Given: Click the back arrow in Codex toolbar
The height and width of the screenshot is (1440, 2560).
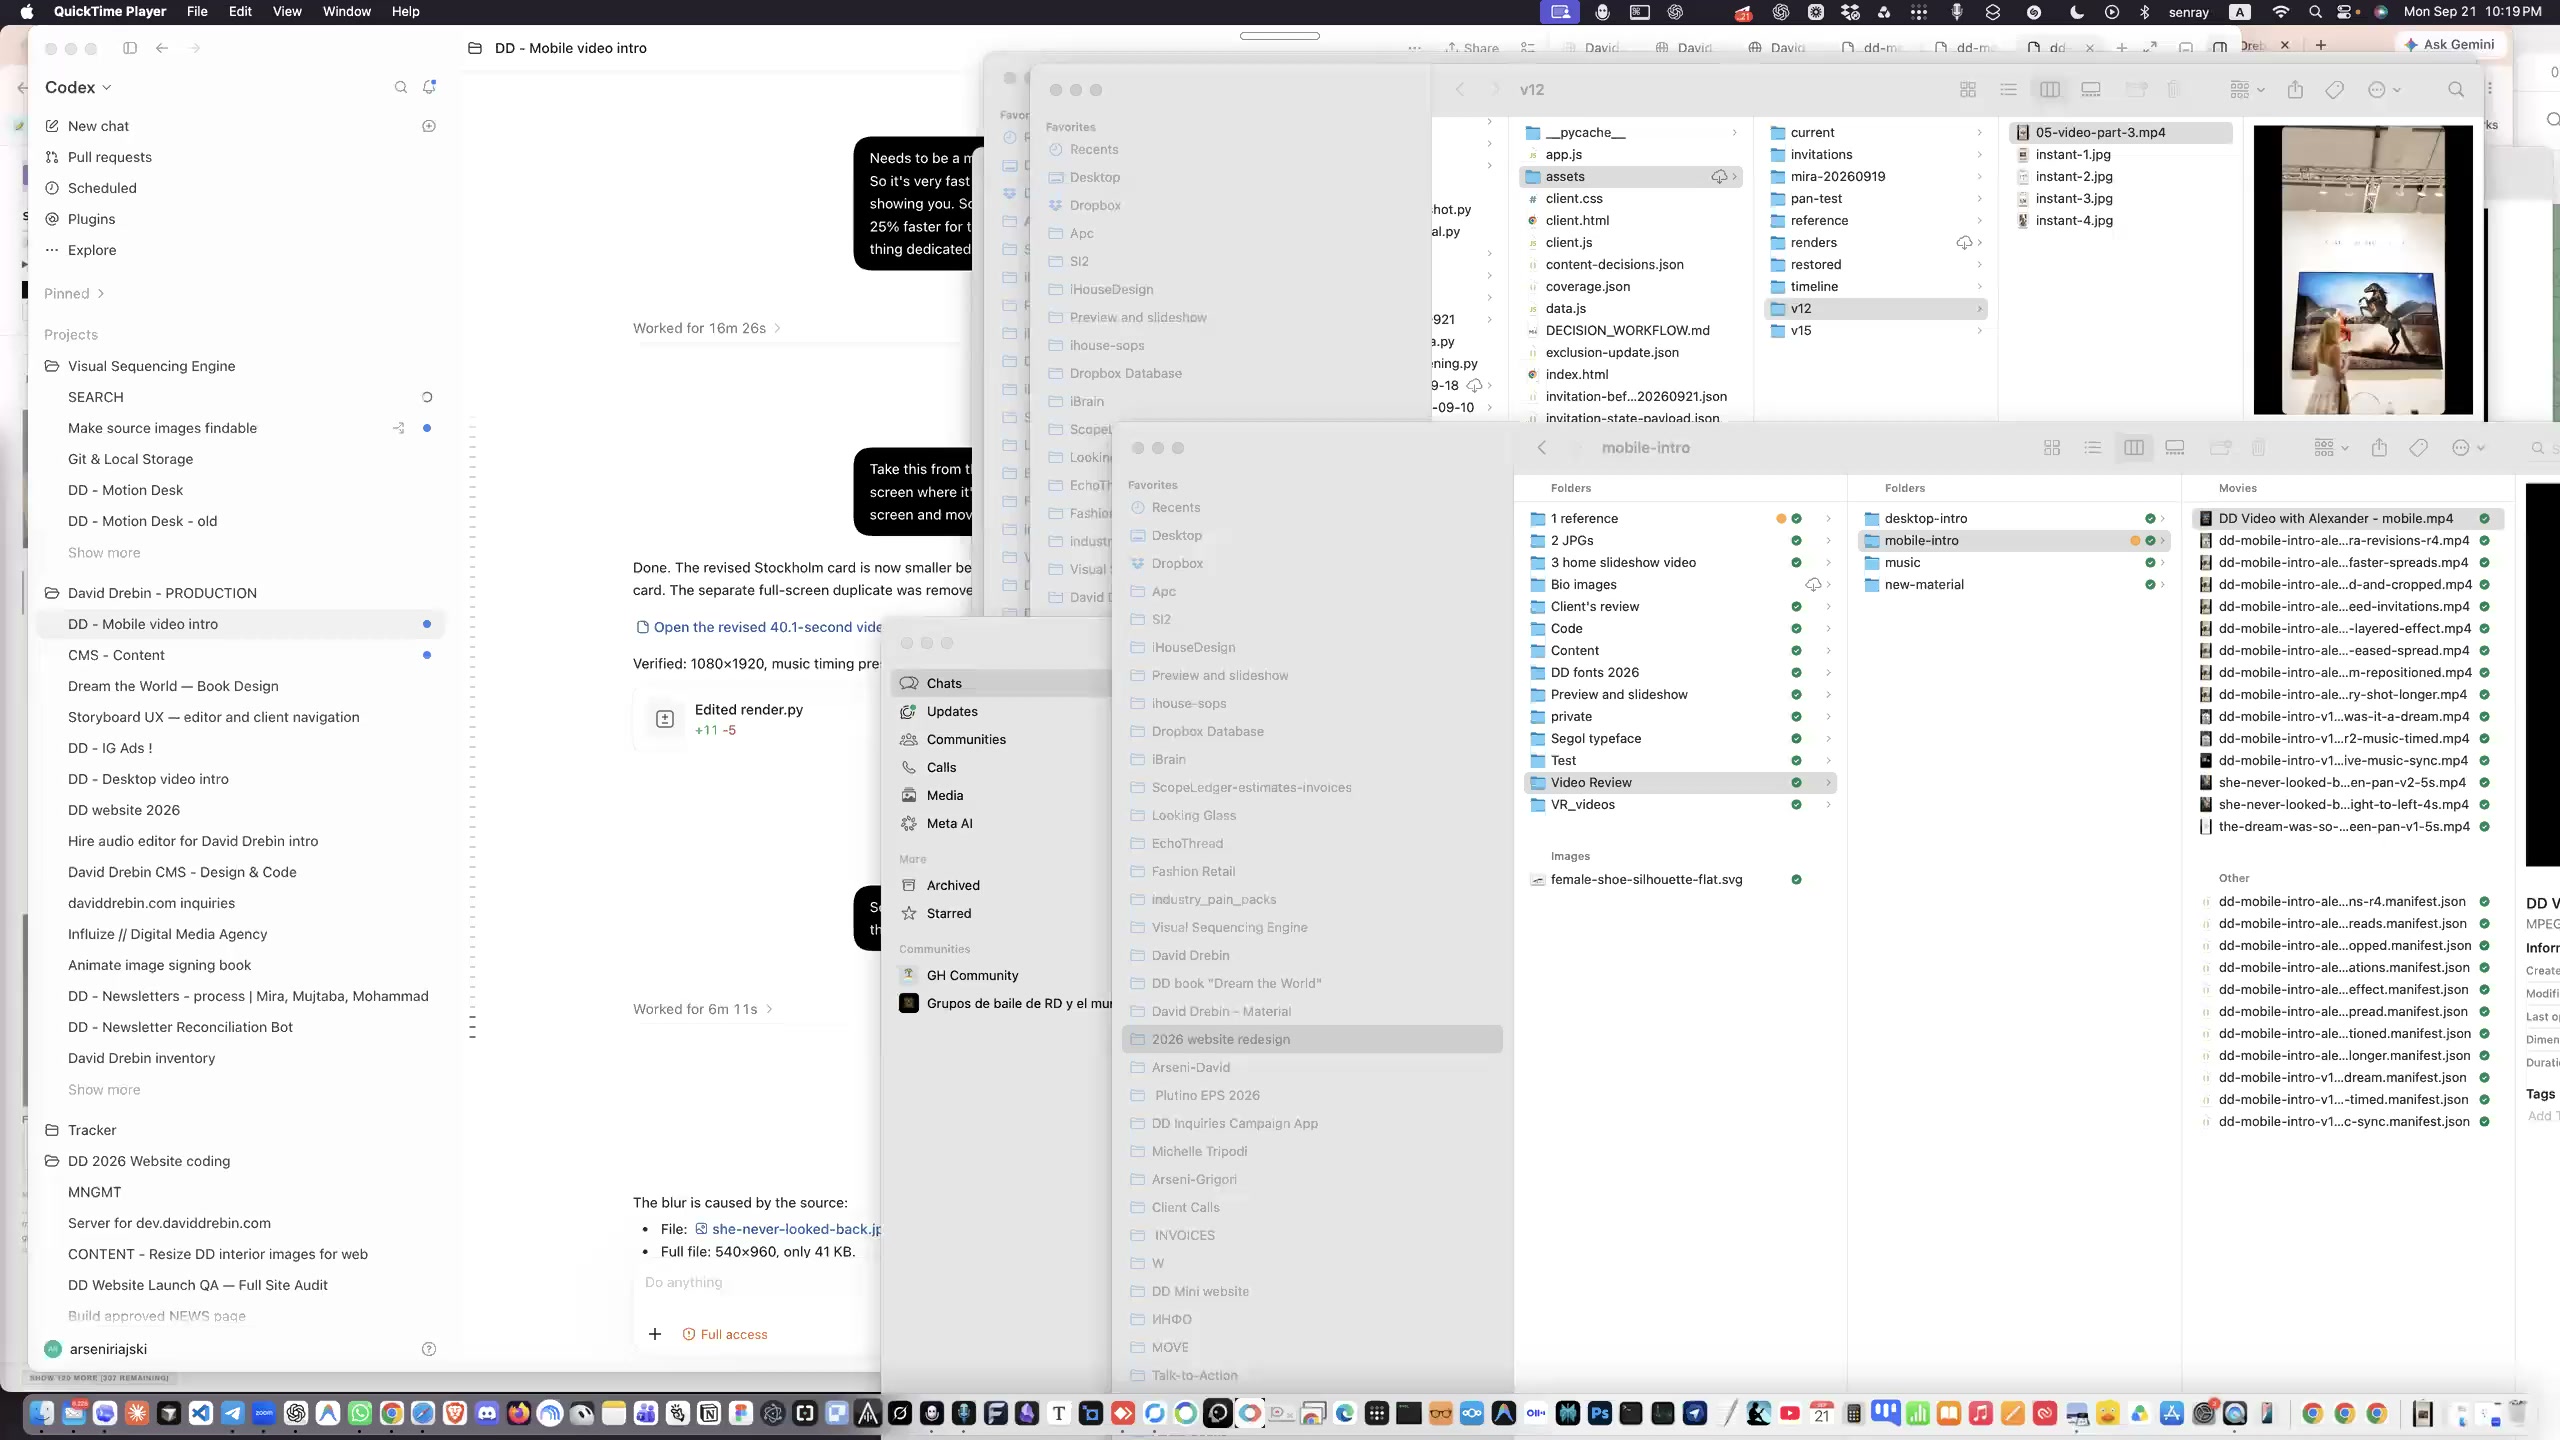Looking at the screenshot, I should coord(162,48).
